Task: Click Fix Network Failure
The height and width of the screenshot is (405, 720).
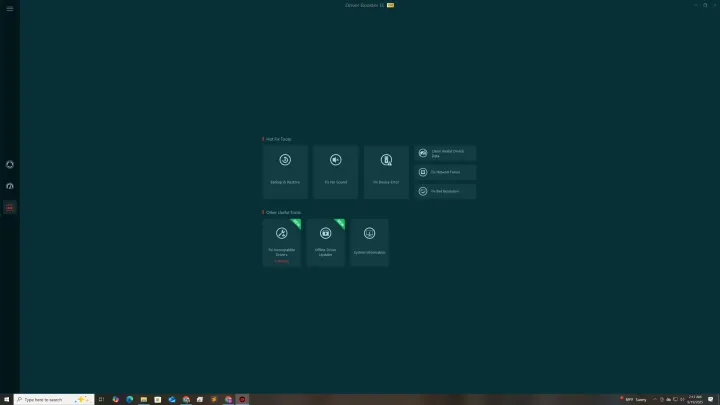Action: coord(446,172)
